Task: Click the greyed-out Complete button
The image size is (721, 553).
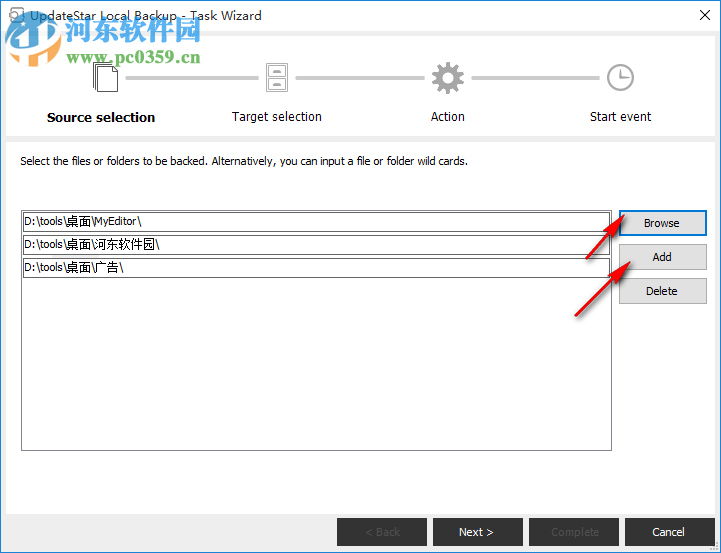Action: 574,532
